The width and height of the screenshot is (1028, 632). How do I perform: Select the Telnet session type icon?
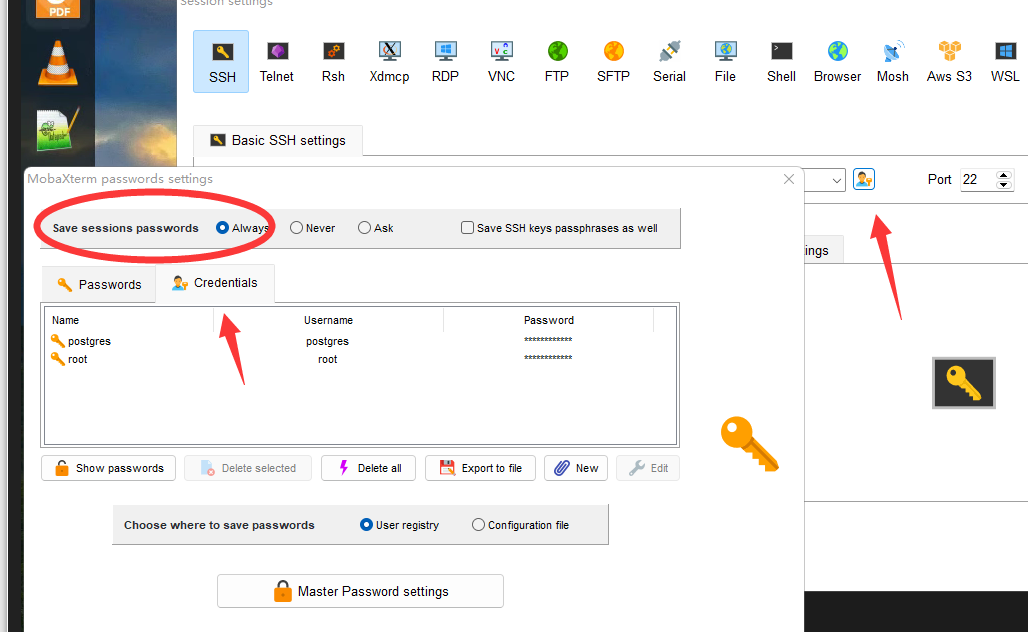pyautogui.click(x=277, y=62)
